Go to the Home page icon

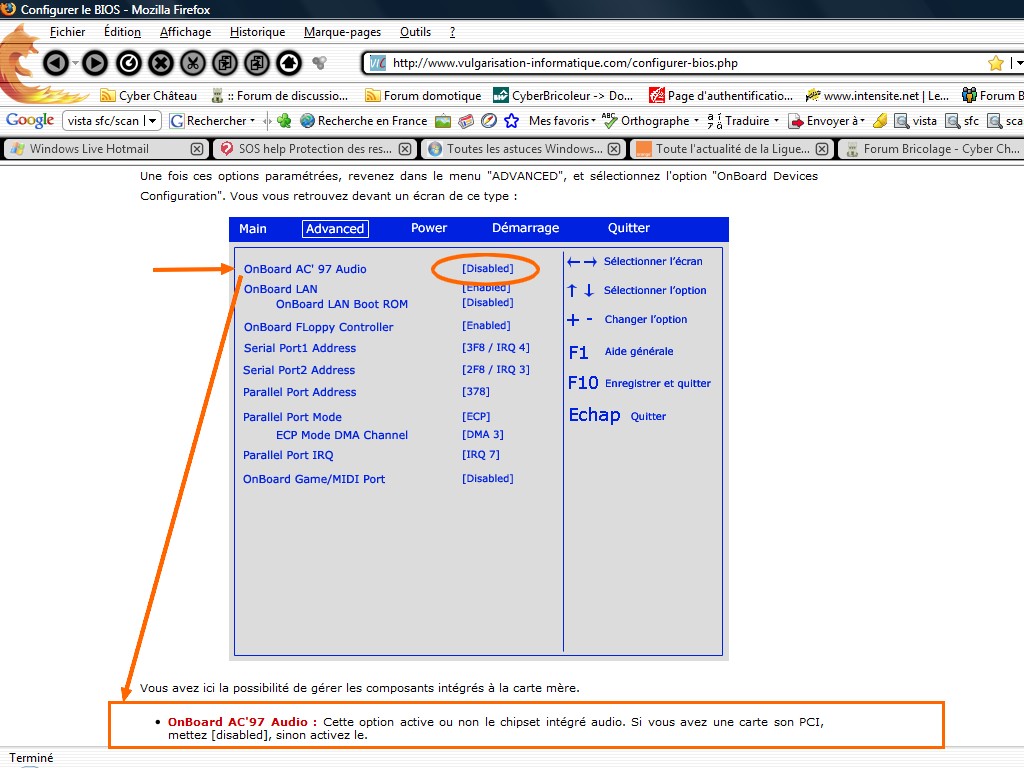point(289,64)
